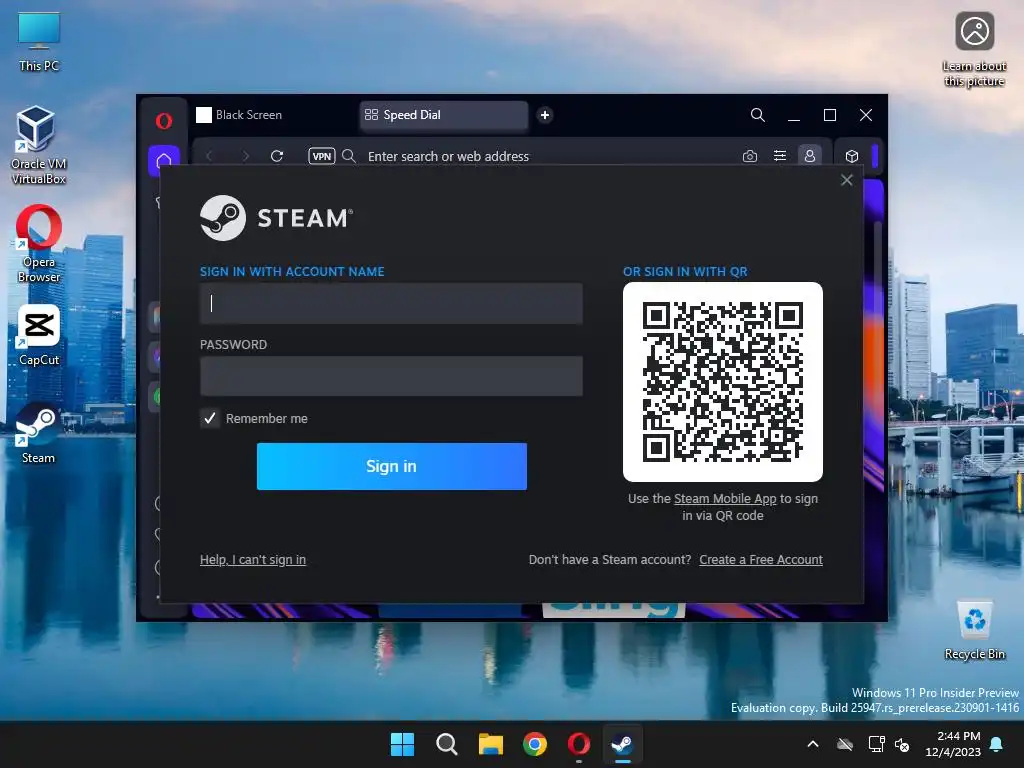Screen dimensions: 1024x768
Task: Open the Steam Mobile App link
Action: (x=725, y=498)
